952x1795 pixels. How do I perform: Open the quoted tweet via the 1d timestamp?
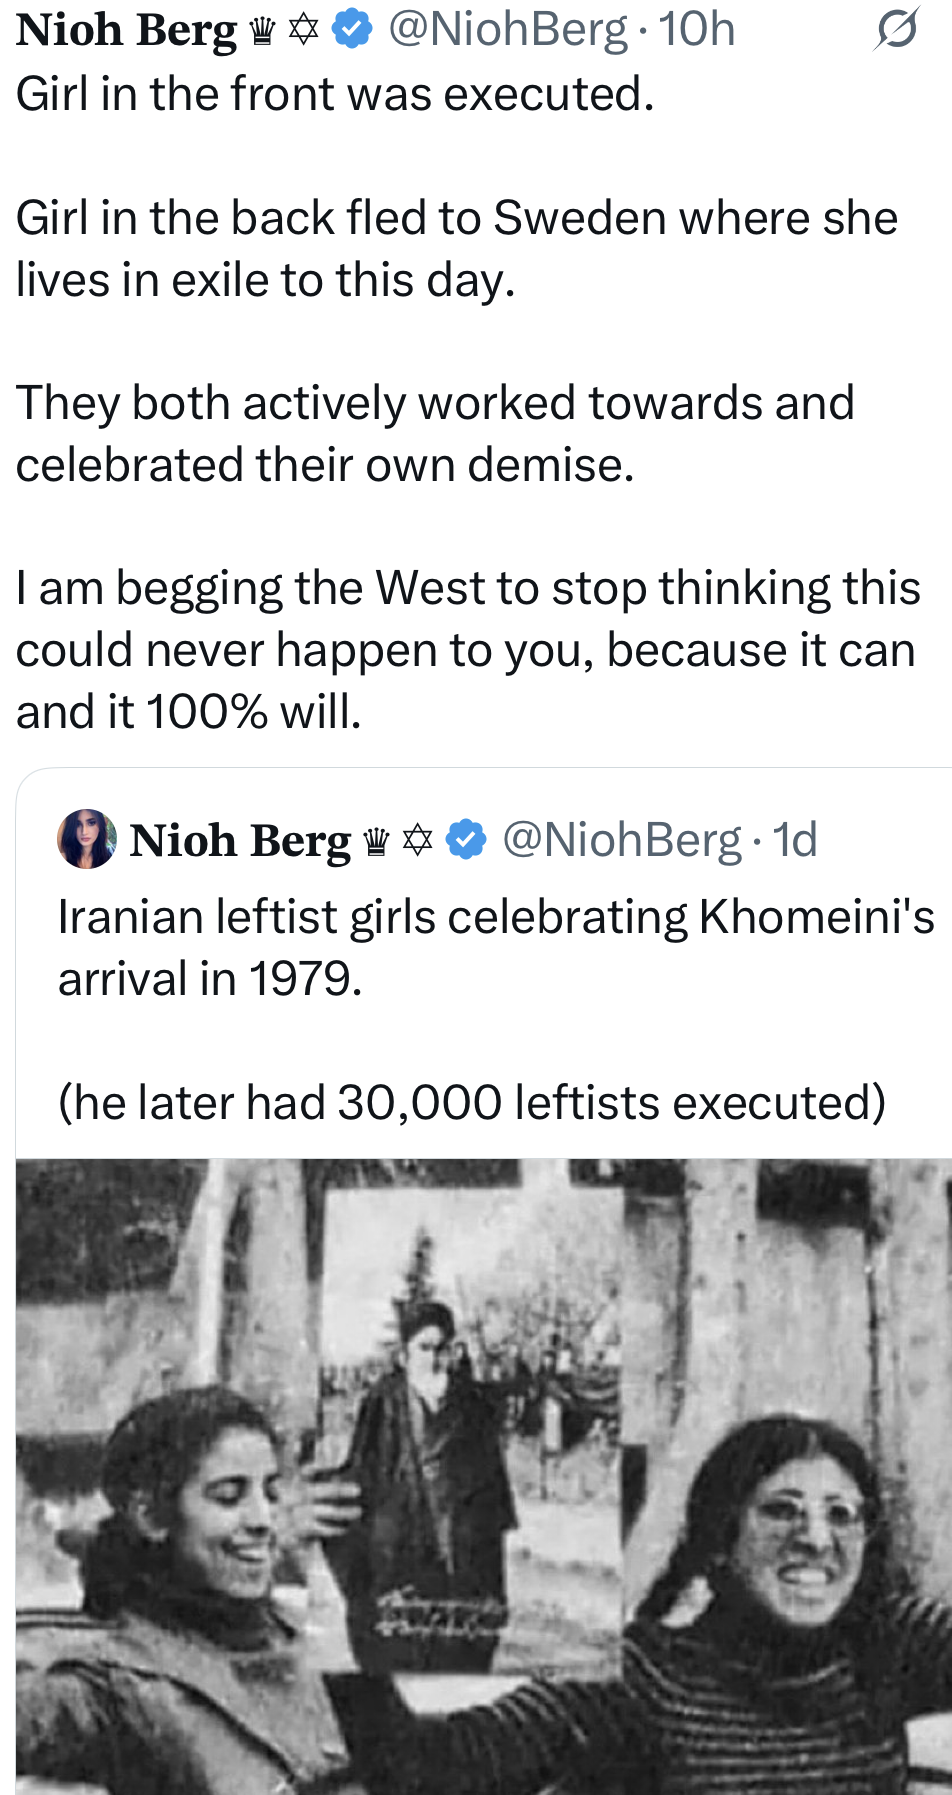[795, 840]
